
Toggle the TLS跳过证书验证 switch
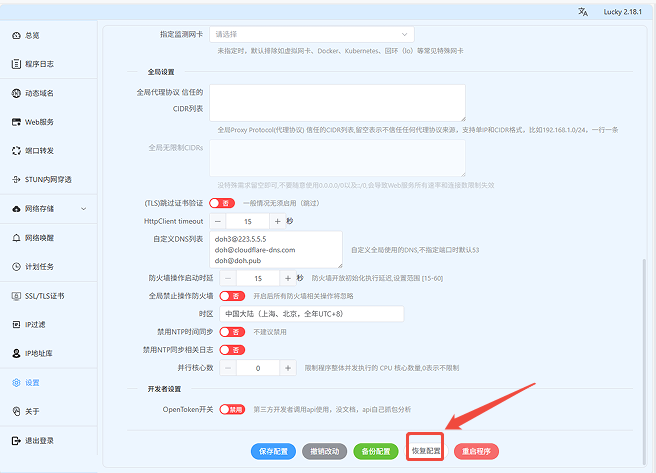click(231, 203)
